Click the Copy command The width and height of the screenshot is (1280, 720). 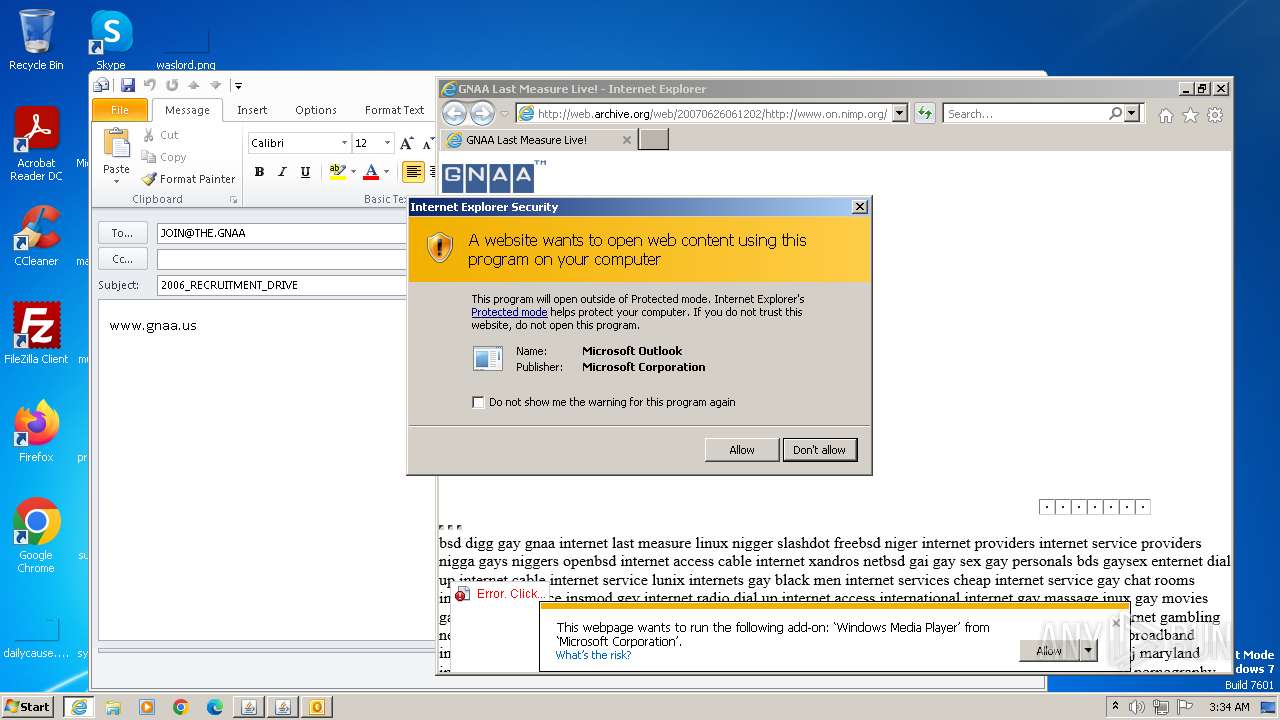pos(164,157)
